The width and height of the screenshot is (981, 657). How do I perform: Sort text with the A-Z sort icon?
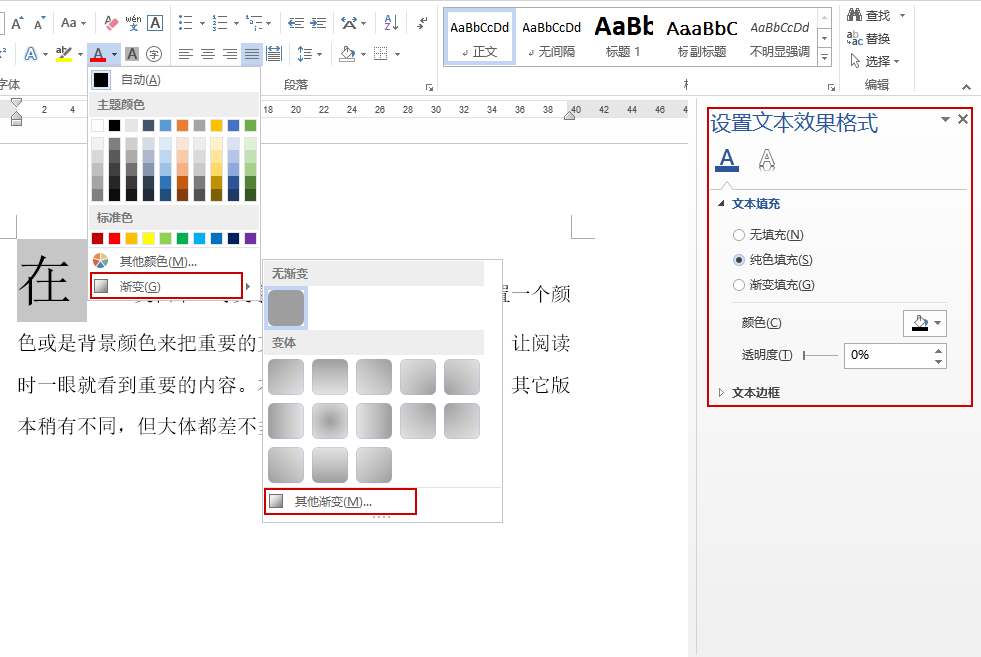[391, 24]
